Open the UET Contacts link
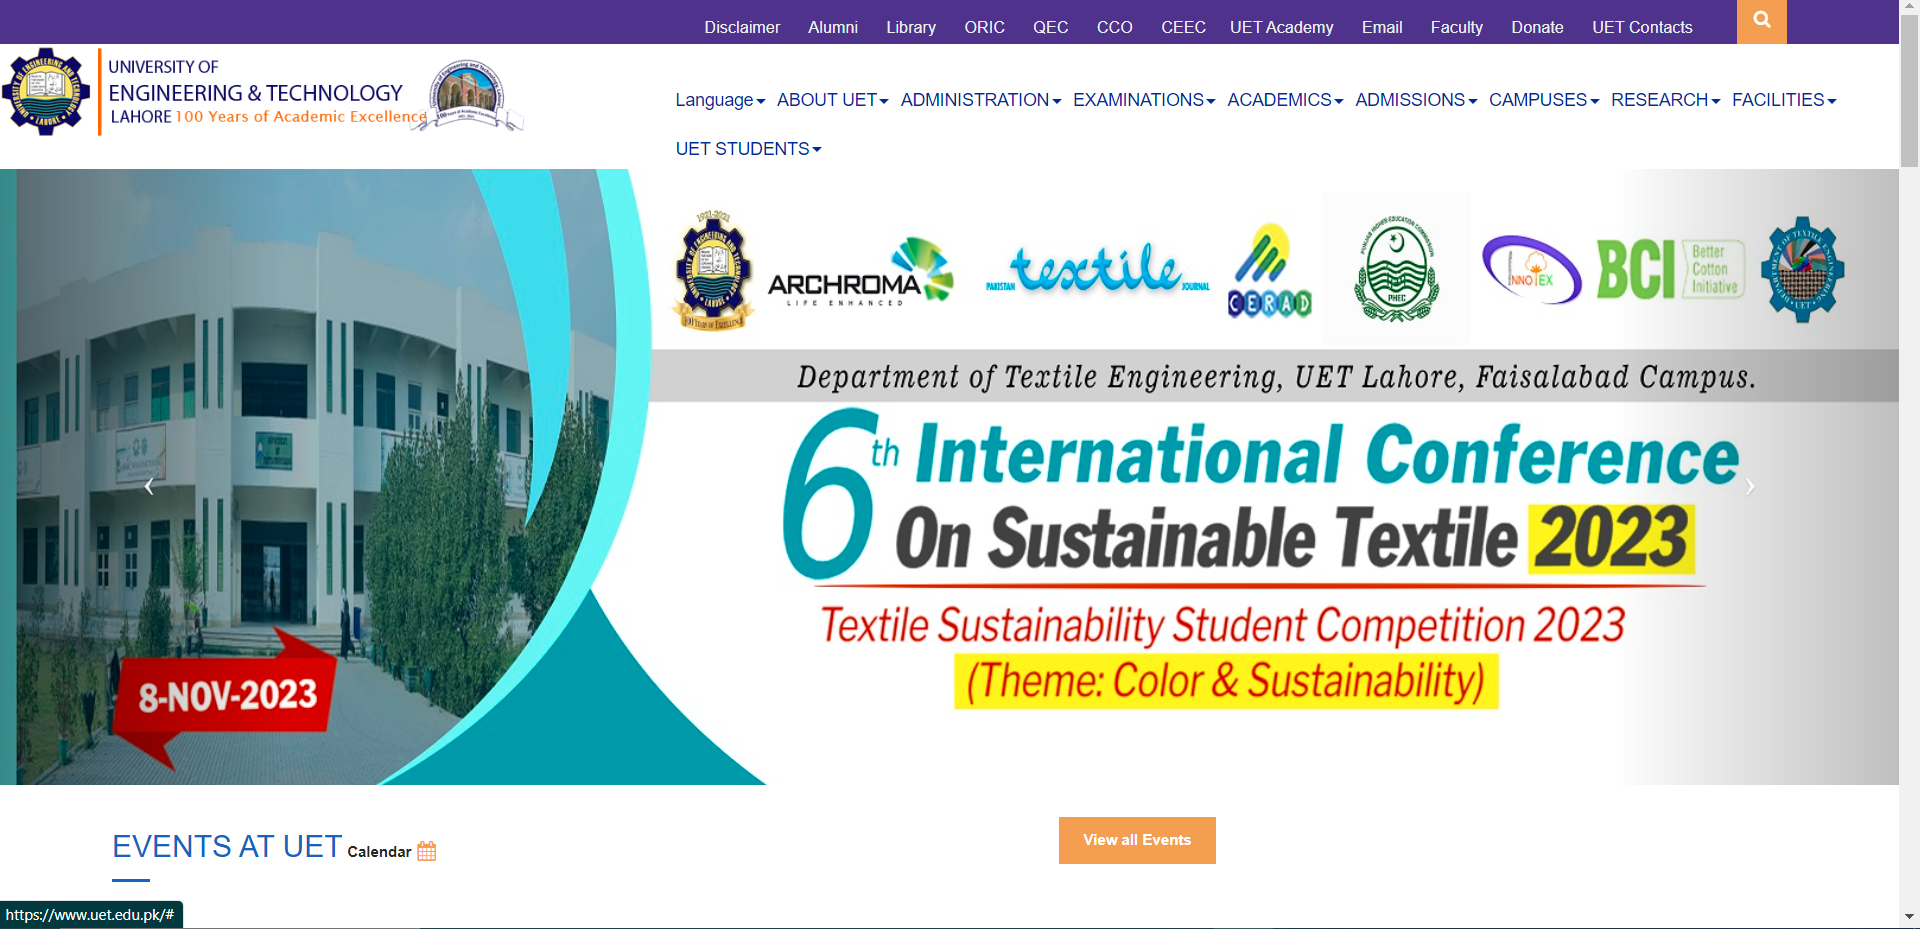Viewport: 1920px width, 929px height. pos(1642,27)
